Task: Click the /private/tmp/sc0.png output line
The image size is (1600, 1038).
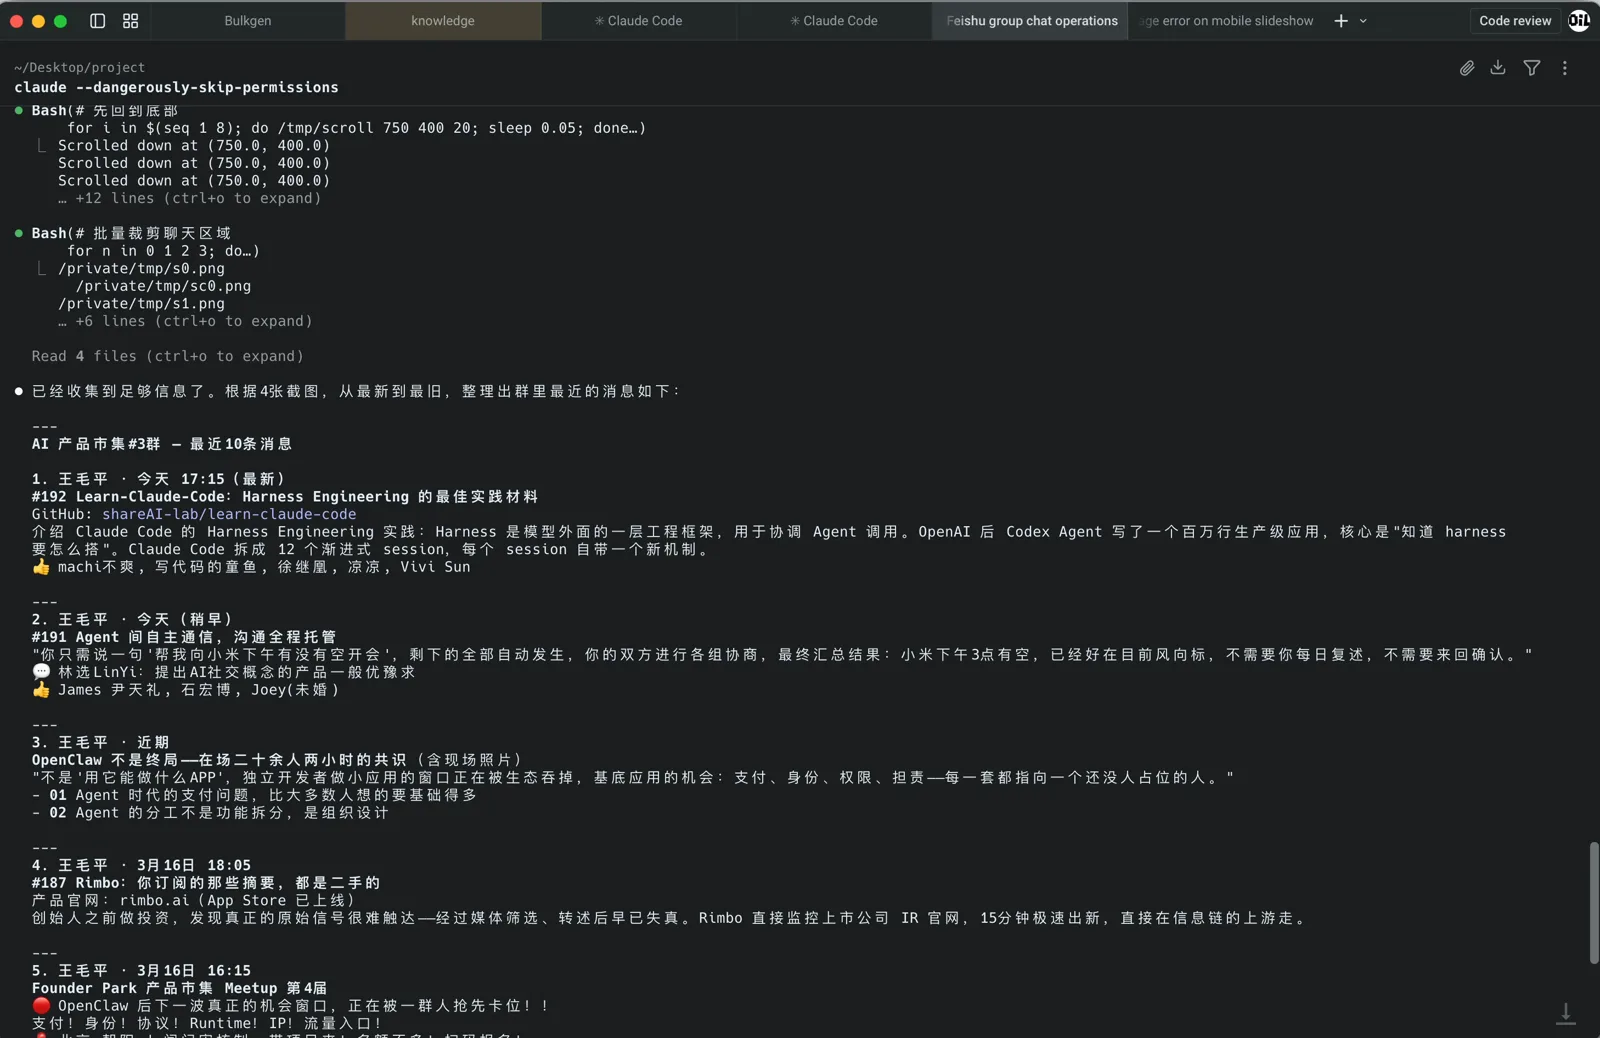Action: (163, 287)
